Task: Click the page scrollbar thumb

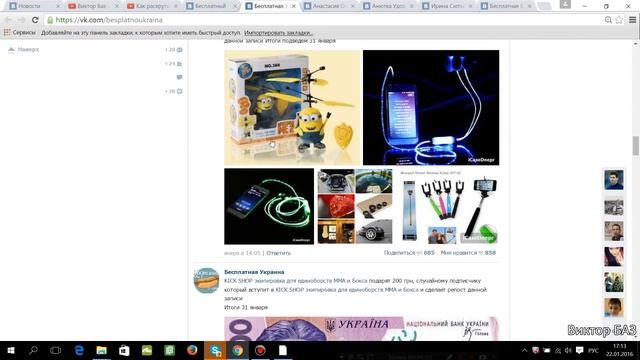Action: coord(636,146)
